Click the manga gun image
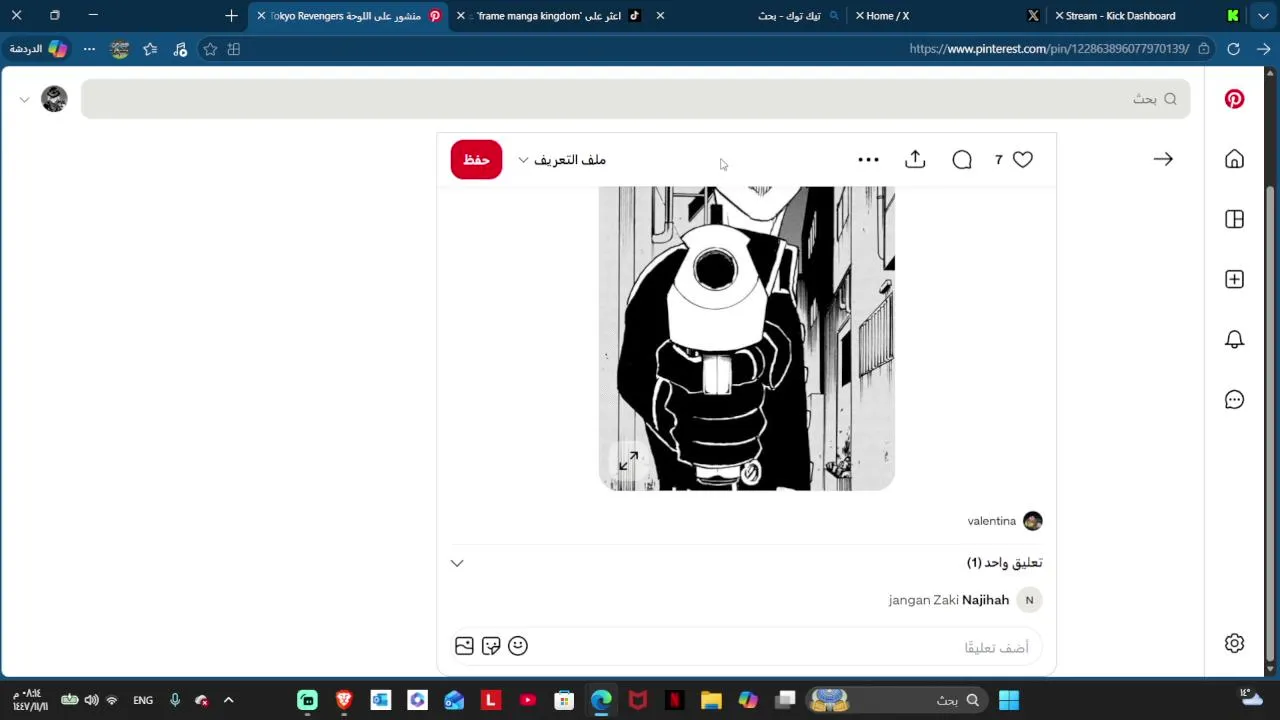Viewport: 1280px width, 720px height. pyautogui.click(x=746, y=338)
